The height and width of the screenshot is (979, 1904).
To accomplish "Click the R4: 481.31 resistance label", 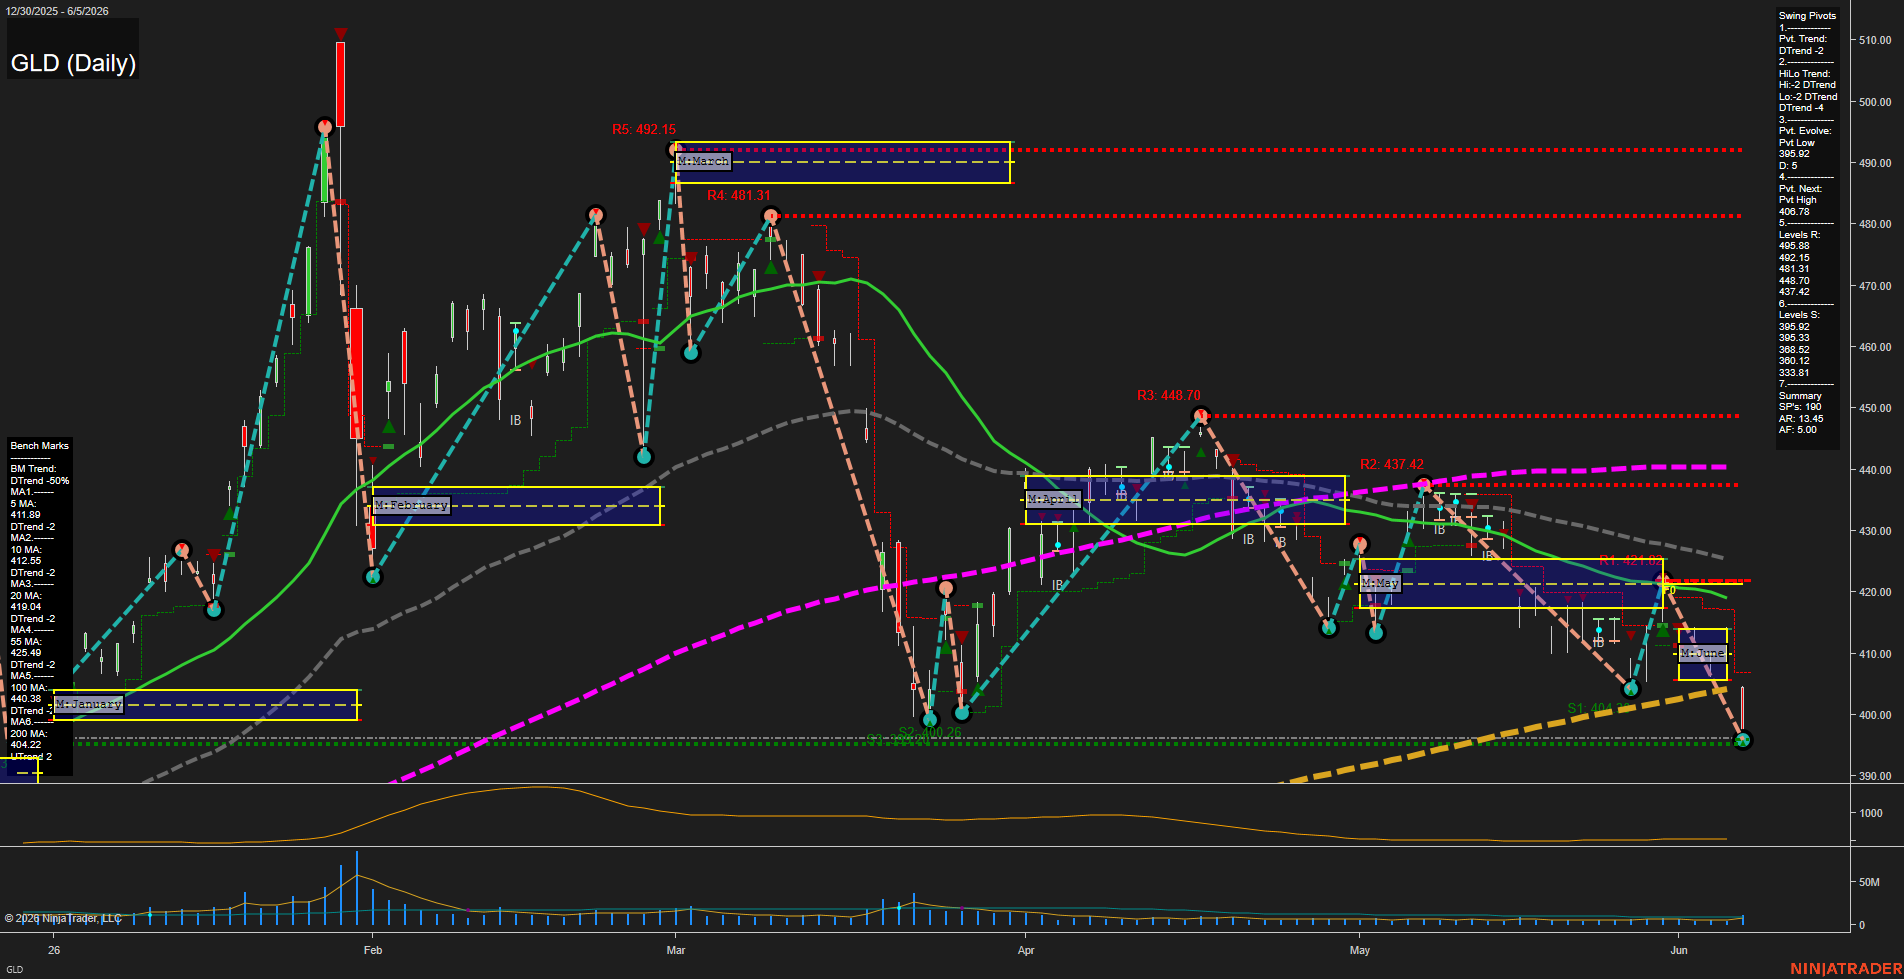I will coord(739,195).
